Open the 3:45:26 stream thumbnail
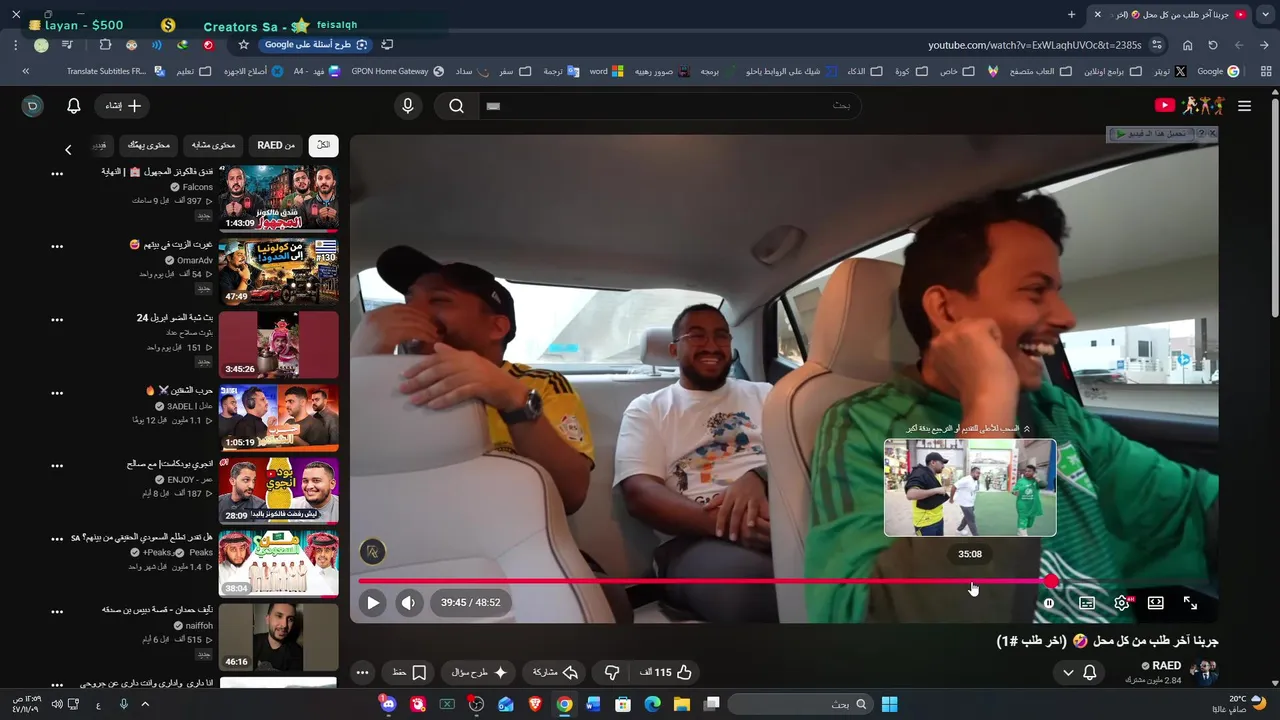The height and width of the screenshot is (720, 1280). tap(278, 345)
